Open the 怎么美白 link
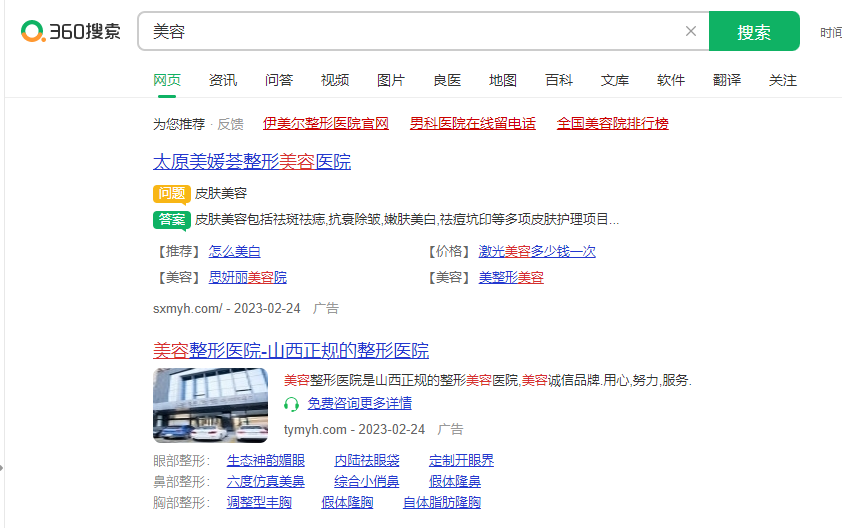 pos(235,251)
